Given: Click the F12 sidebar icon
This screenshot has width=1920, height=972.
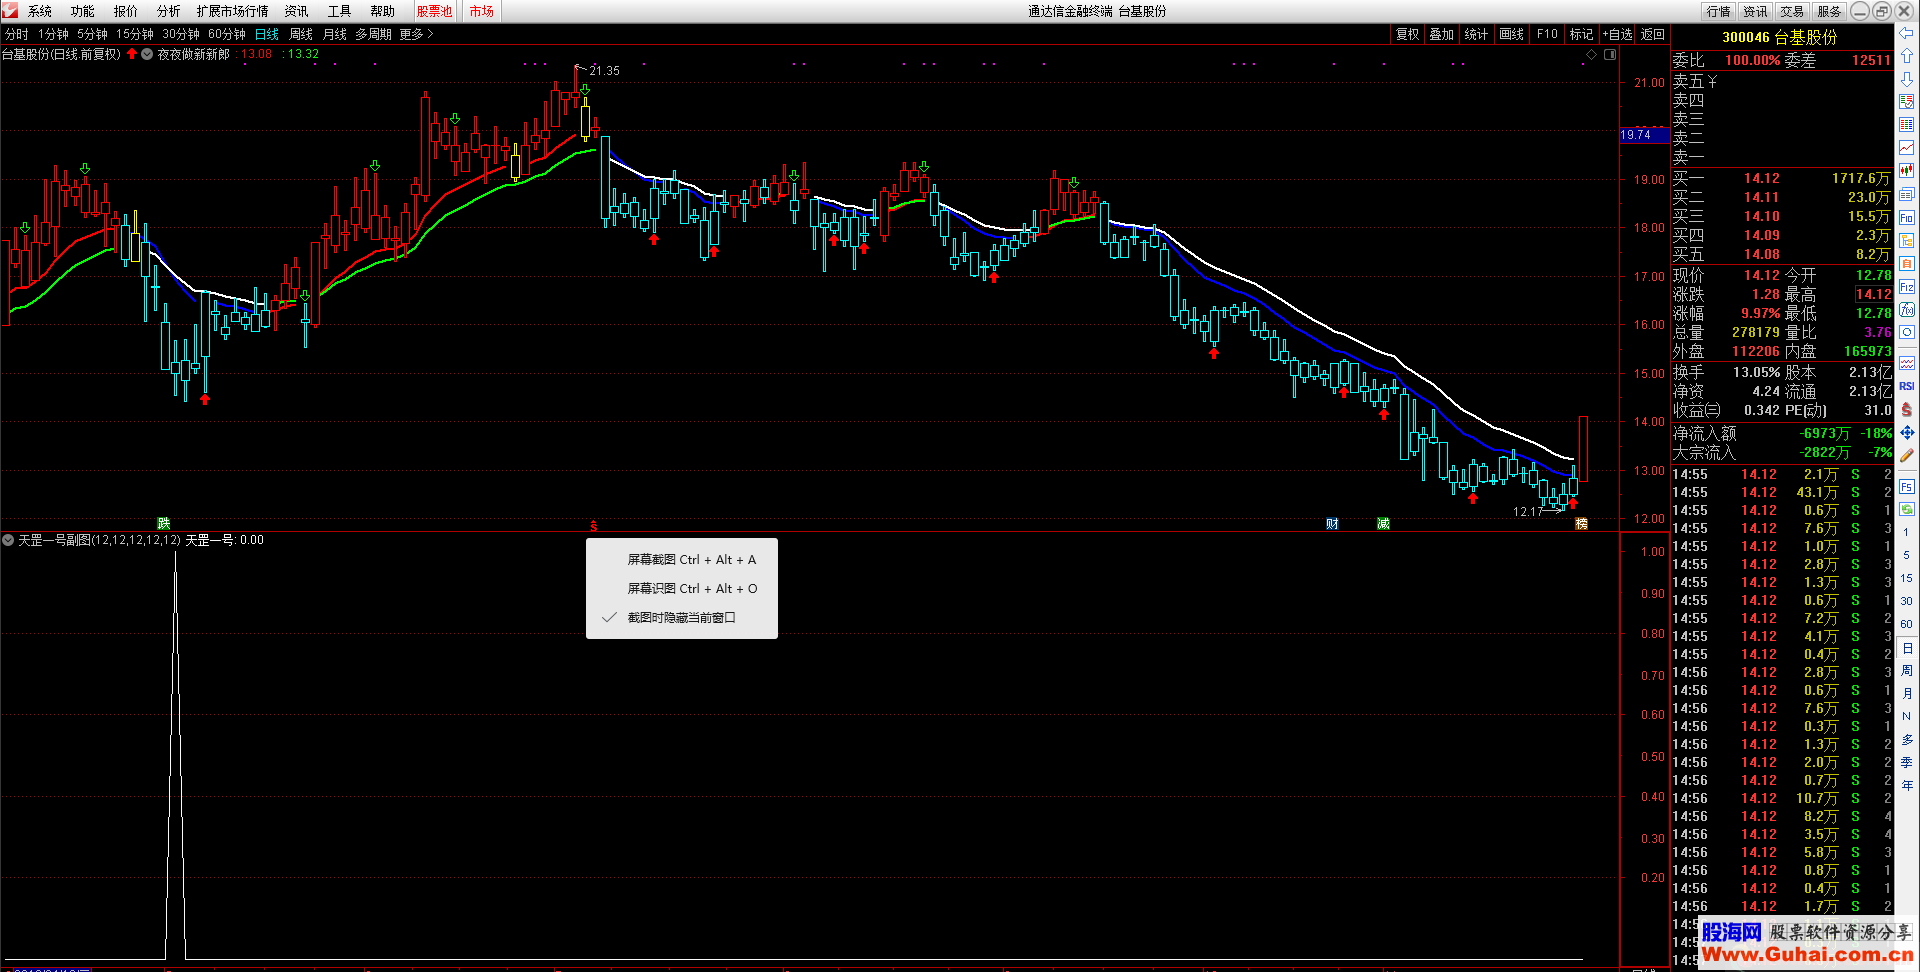Looking at the screenshot, I should click(1907, 286).
